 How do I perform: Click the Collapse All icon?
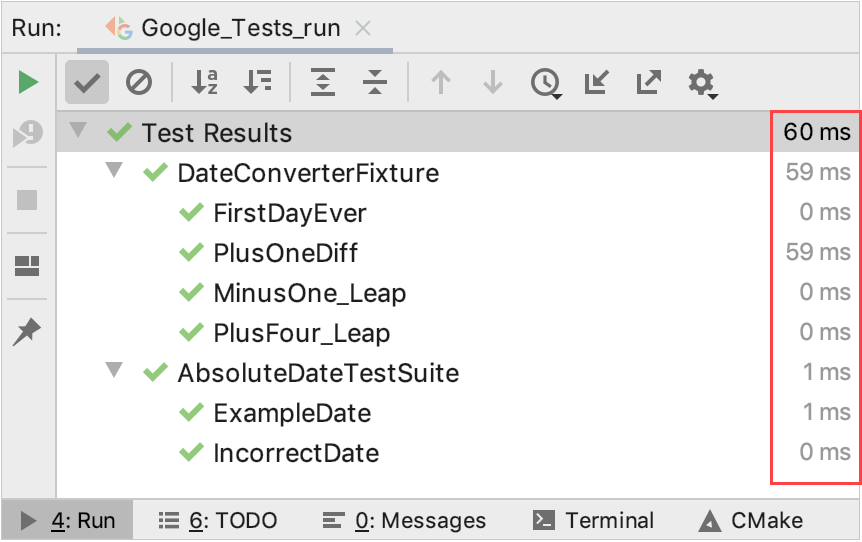coord(375,82)
